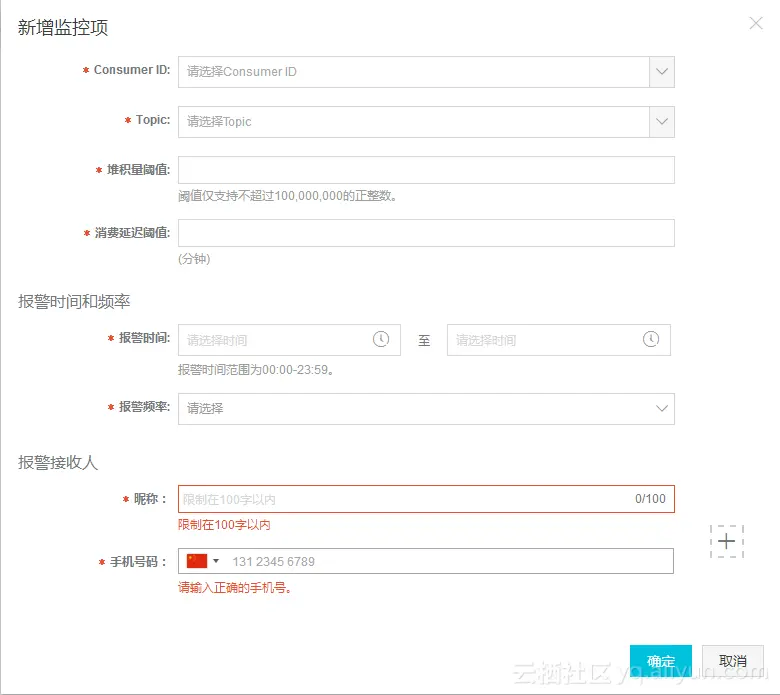Focus the 昵称 input field
The width and height of the screenshot is (780, 695).
pos(426,498)
